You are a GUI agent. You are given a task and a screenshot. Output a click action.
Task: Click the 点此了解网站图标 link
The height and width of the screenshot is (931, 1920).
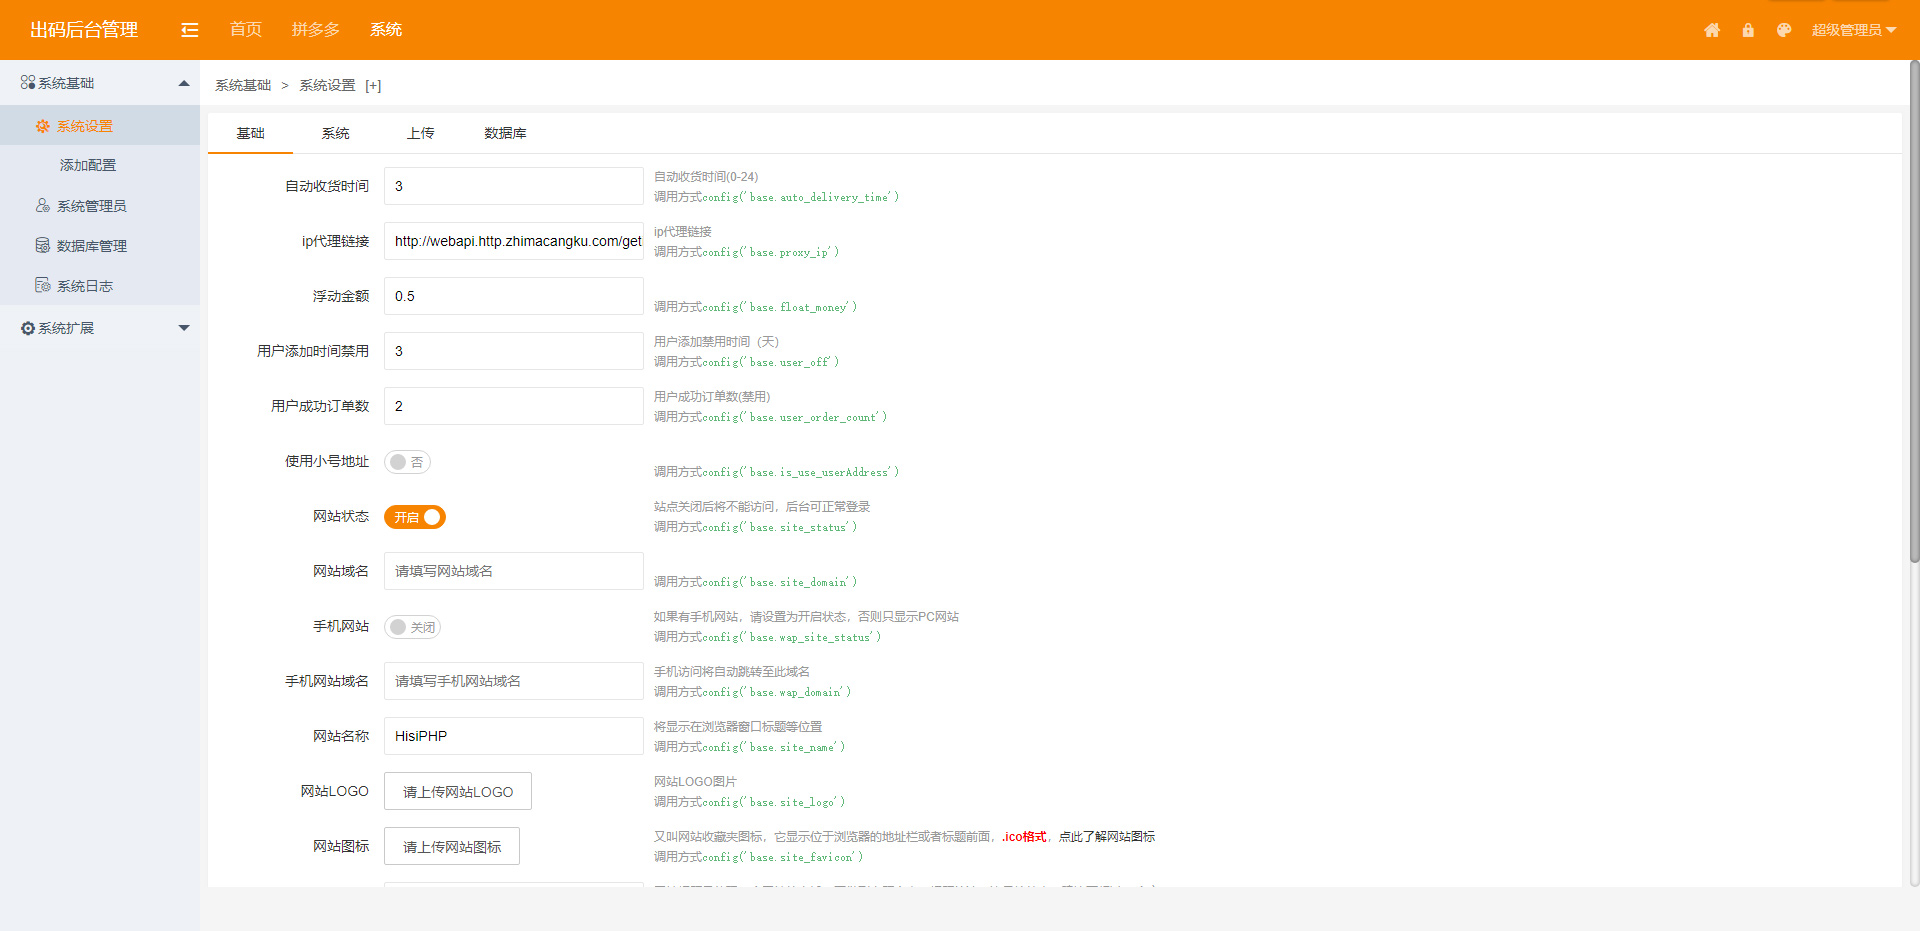coord(1106,837)
